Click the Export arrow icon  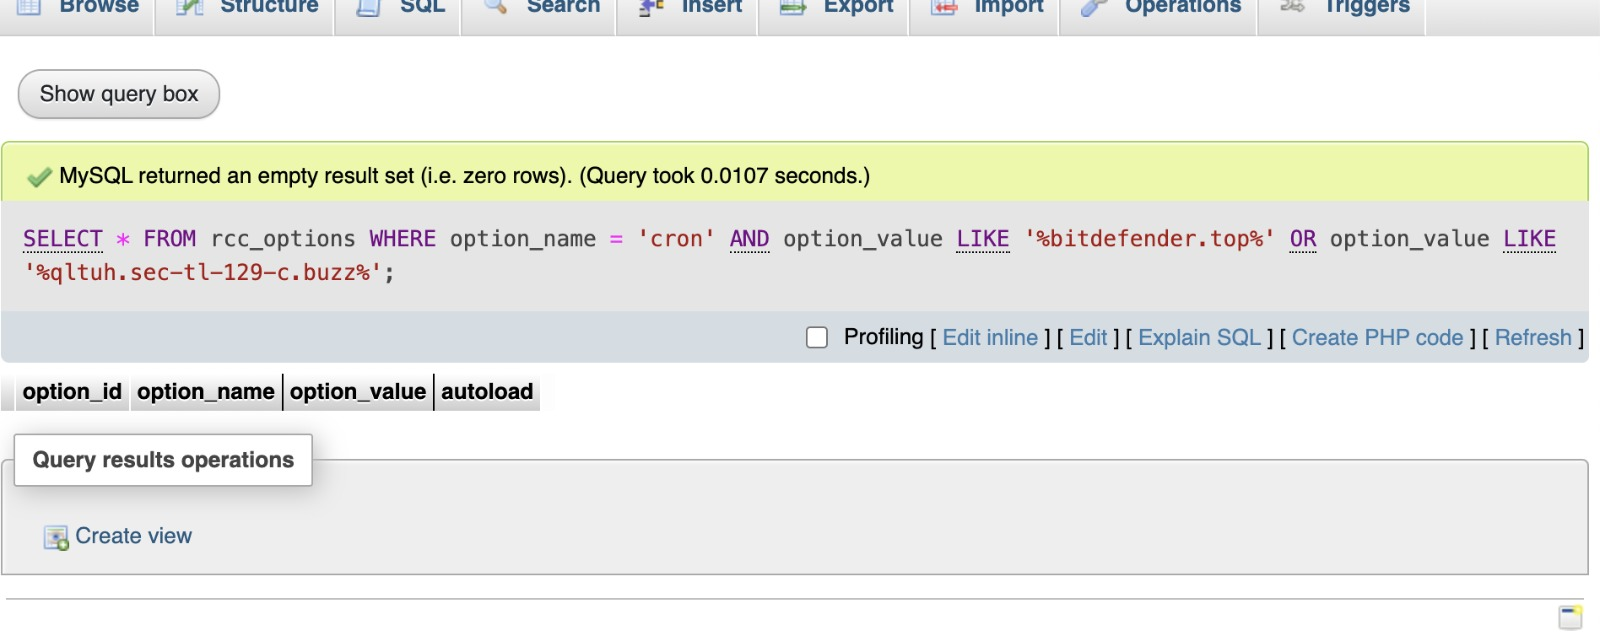tap(793, 7)
